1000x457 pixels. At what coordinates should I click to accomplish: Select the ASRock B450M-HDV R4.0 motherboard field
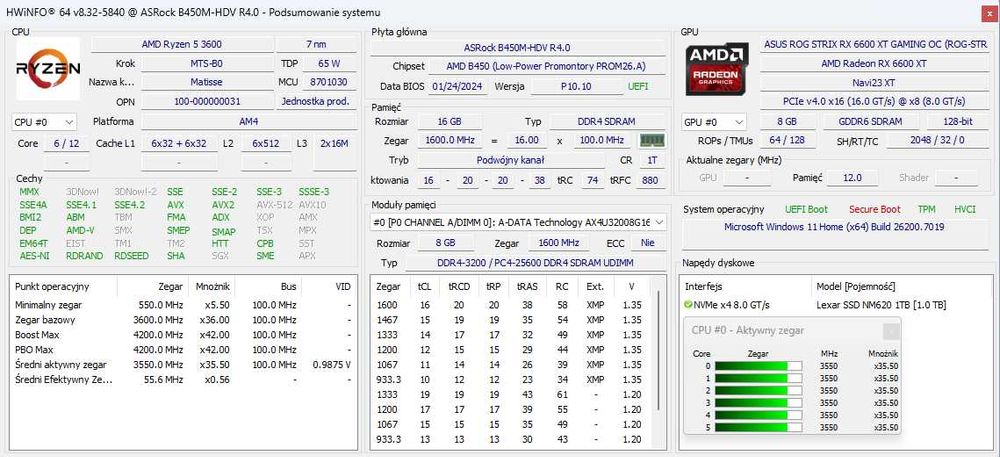click(x=517, y=48)
